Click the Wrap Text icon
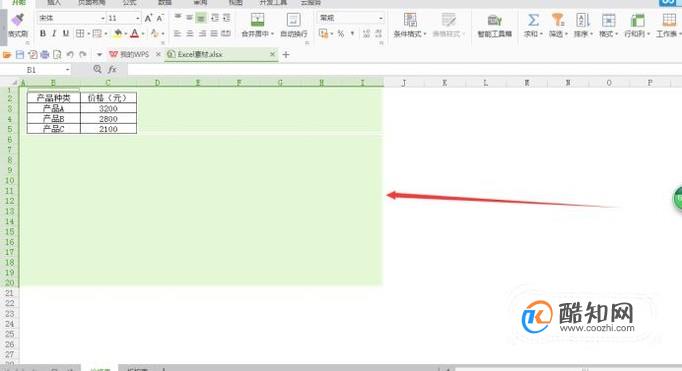The image size is (682, 371). click(x=294, y=20)
